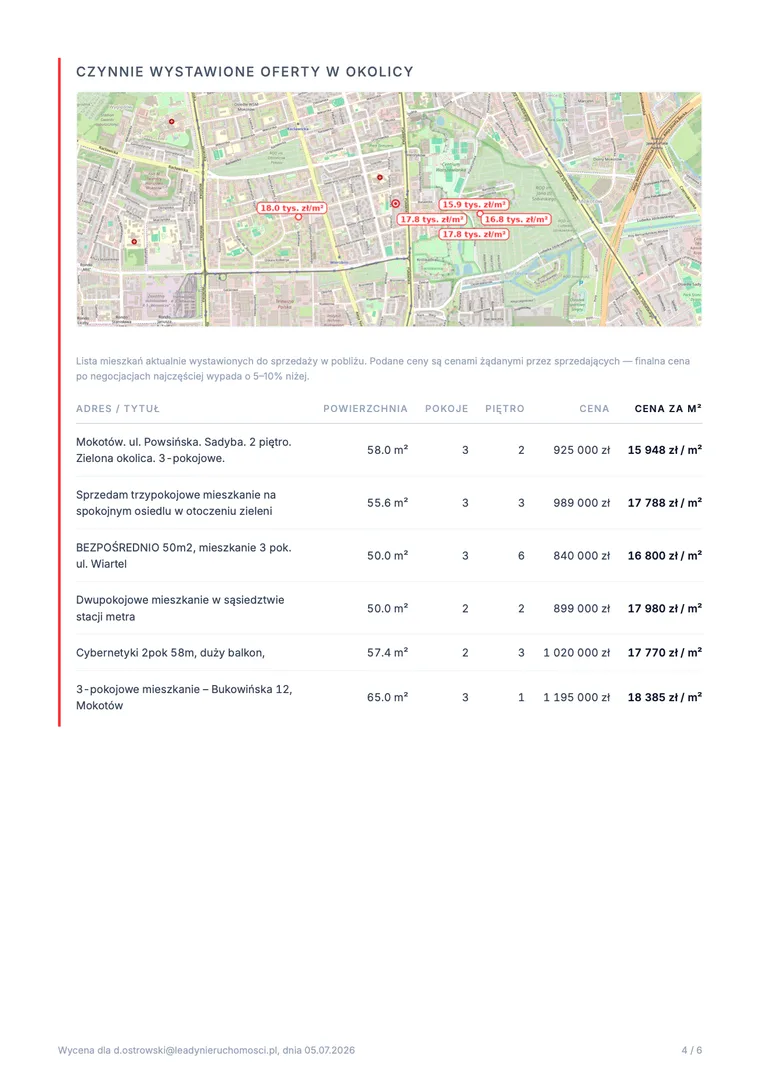Click the 17 980 zł / m² price value
The image size is (760, 1075).
[665, 608]
